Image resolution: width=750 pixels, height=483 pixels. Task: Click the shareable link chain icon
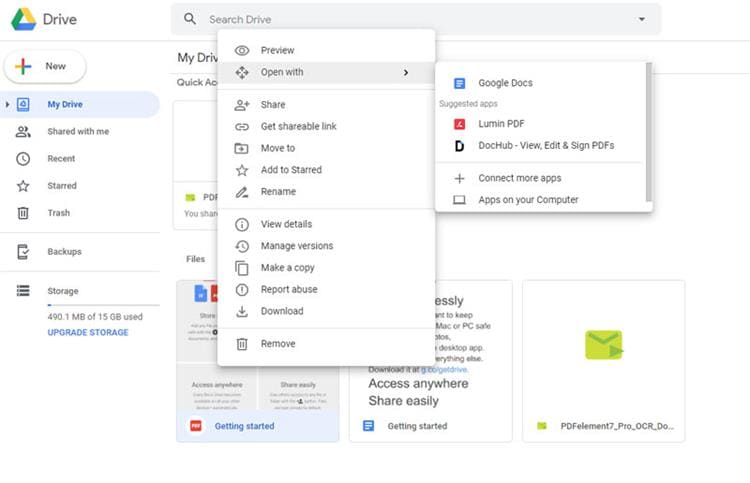242,127
